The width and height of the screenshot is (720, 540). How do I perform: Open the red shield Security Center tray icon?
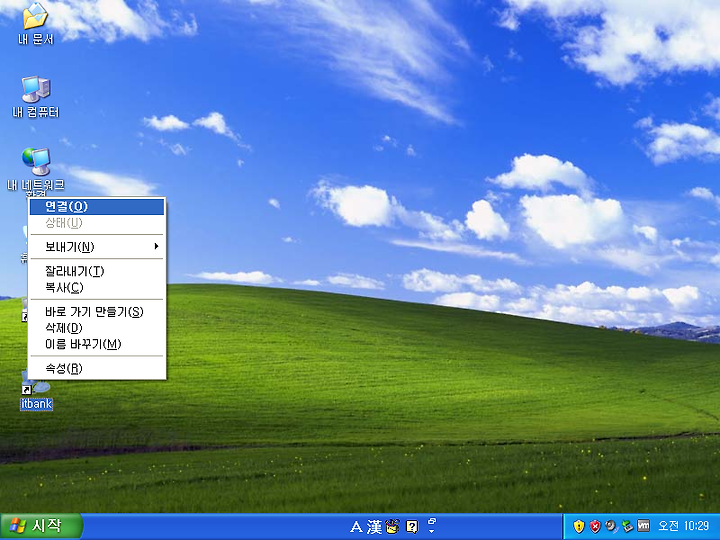595,526
